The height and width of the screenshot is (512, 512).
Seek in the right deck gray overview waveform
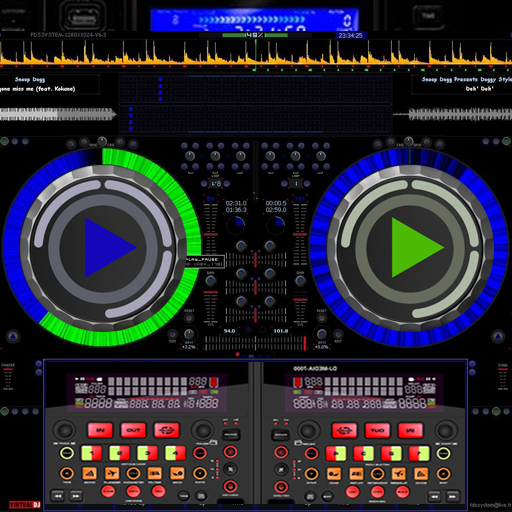pos(453,114)
